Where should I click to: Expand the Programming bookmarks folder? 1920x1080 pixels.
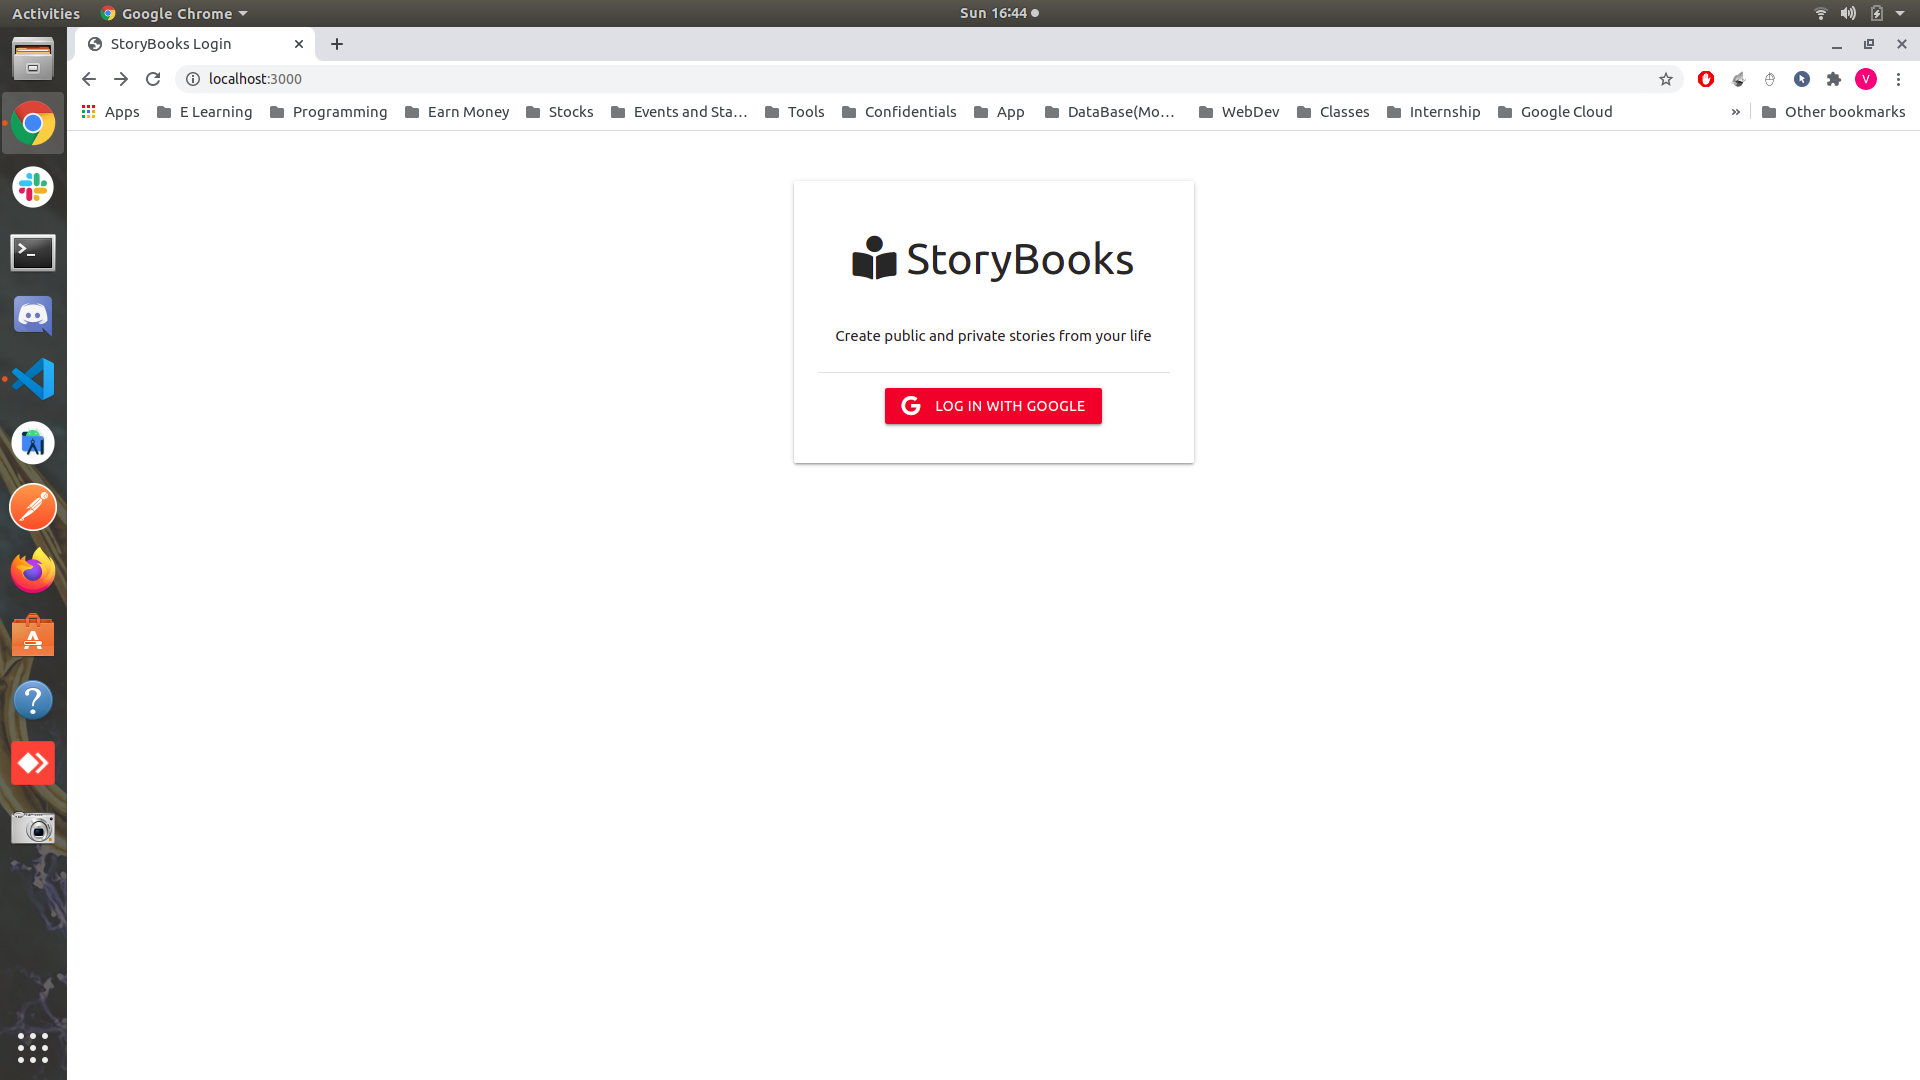327,111
